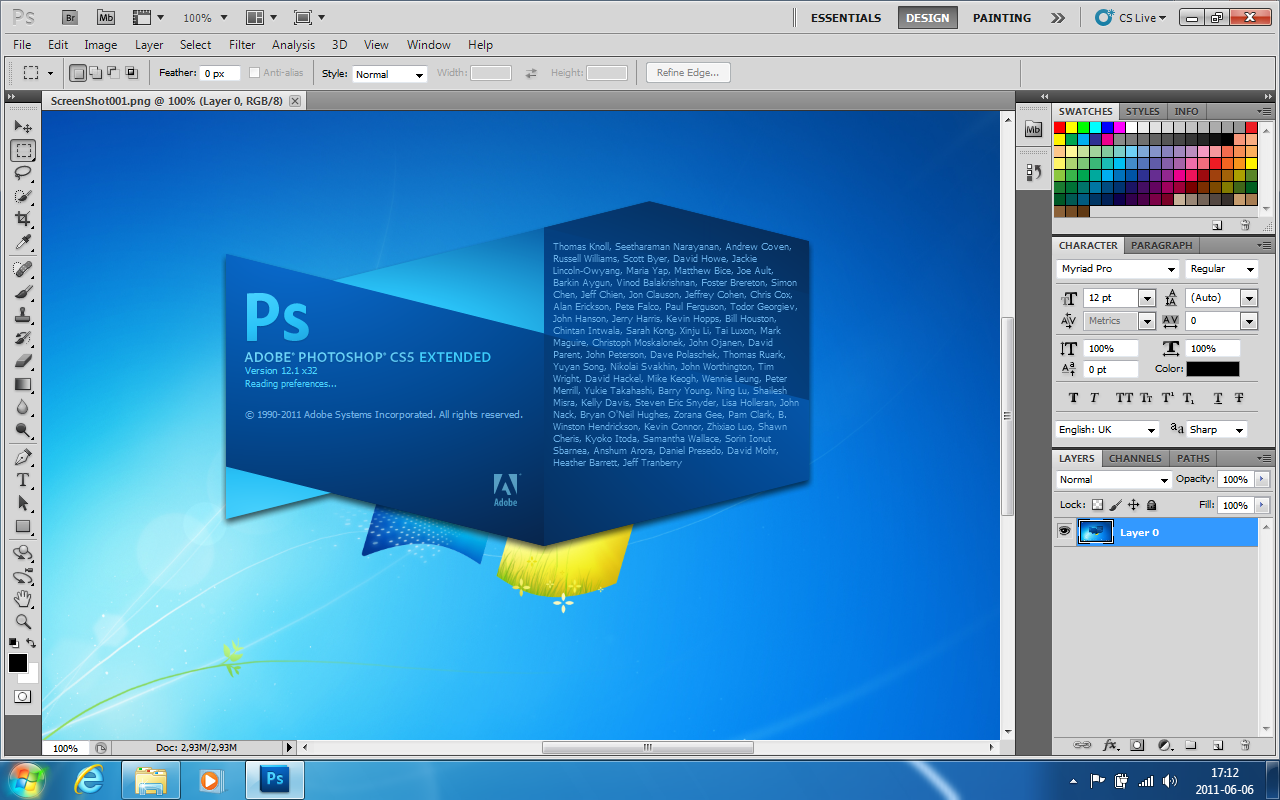
Task: Switch to the Channels tab
Action: click(x=1135, y=458)
